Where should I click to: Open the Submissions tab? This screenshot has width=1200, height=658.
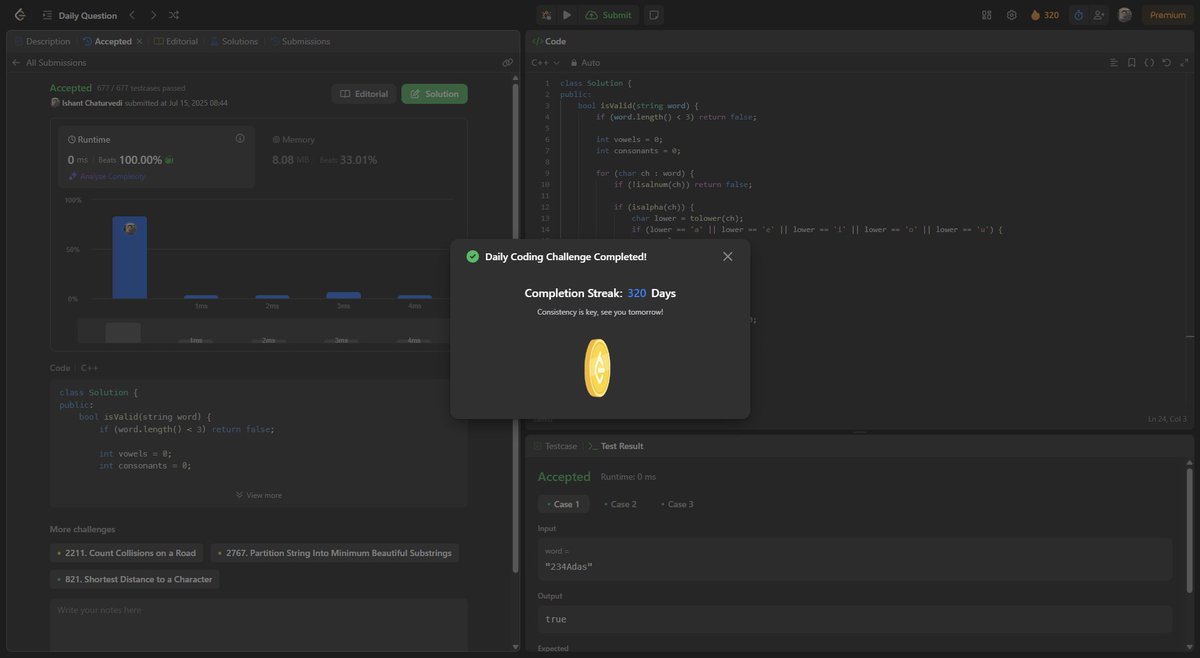pos(299,41)
